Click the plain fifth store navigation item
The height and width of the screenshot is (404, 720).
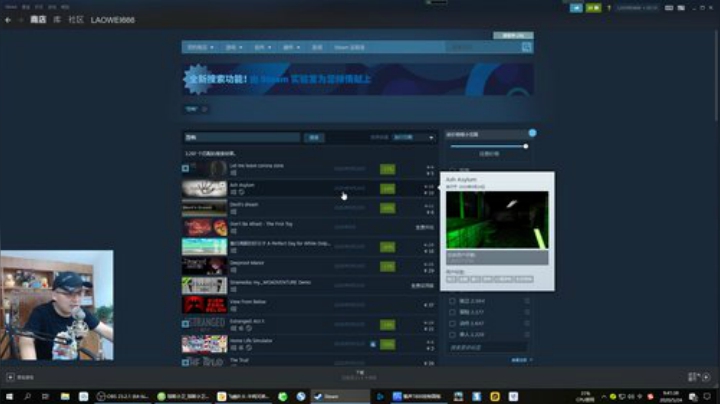tap(317, 47)
